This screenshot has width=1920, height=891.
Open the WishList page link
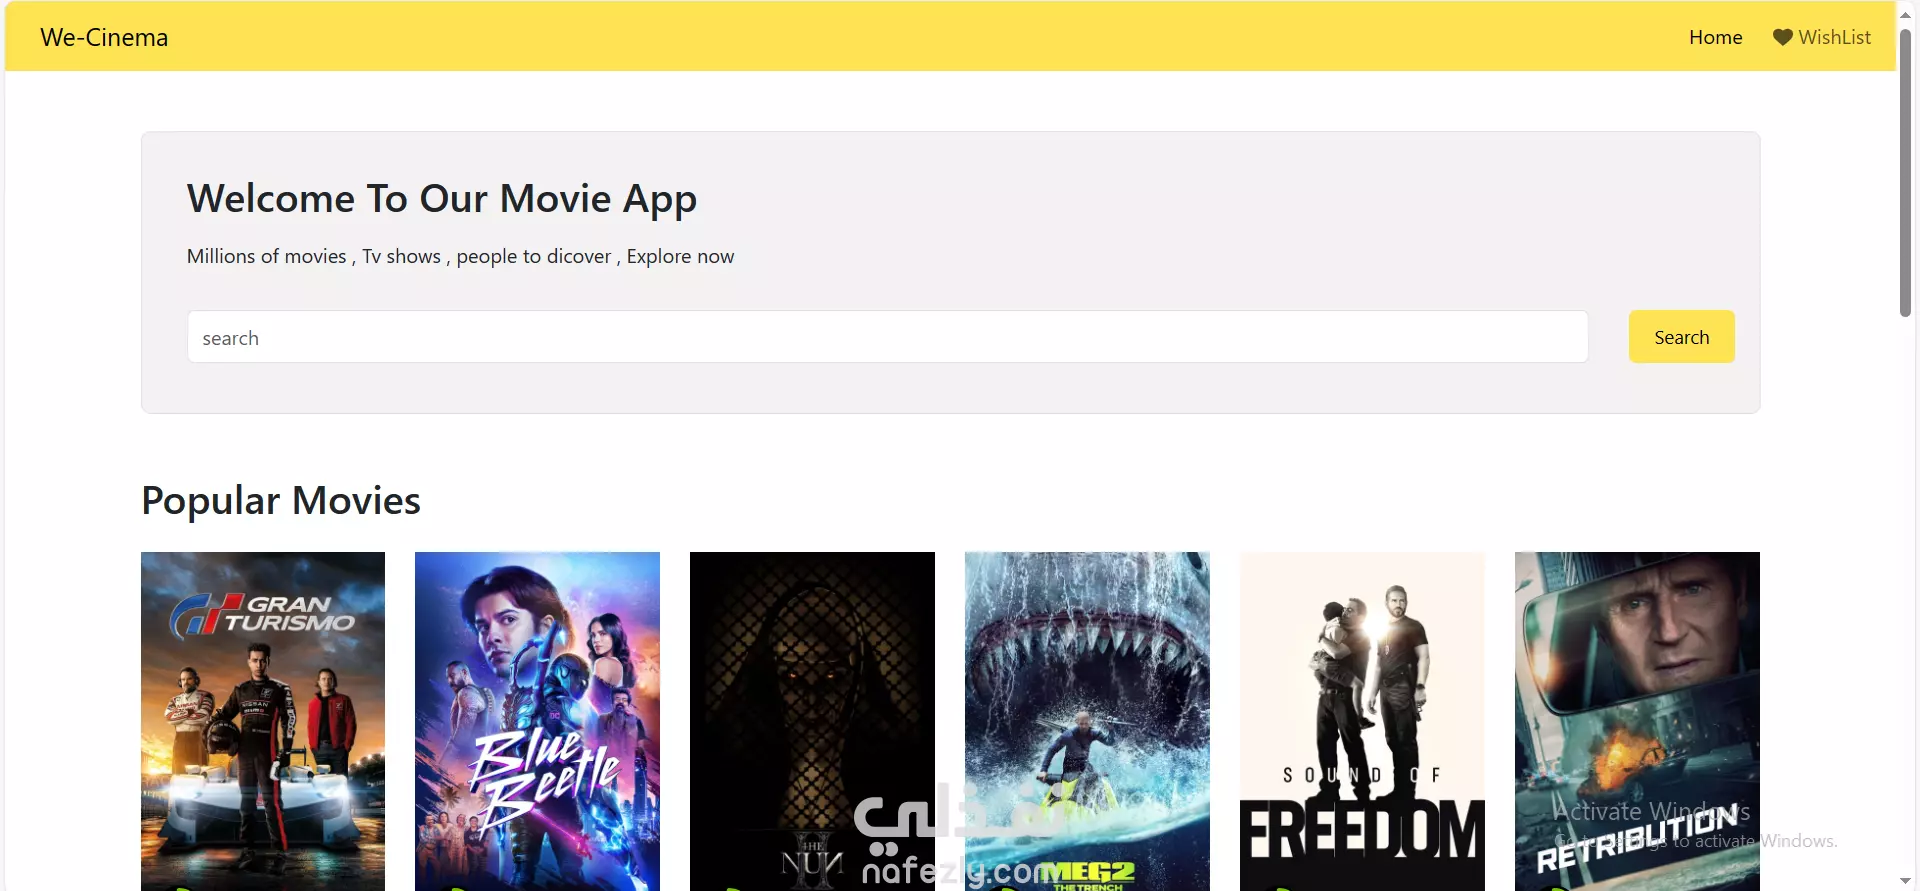(x=1821, y=37)
